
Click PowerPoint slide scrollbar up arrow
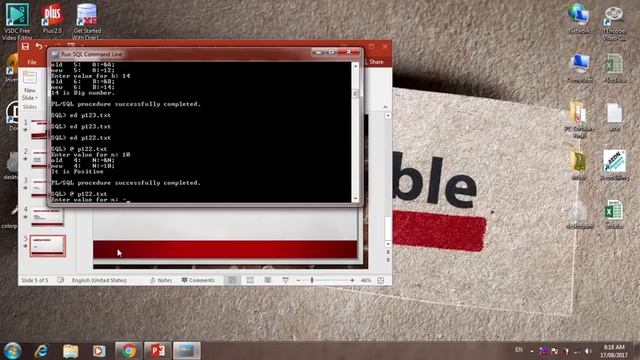tap(388, 116)
